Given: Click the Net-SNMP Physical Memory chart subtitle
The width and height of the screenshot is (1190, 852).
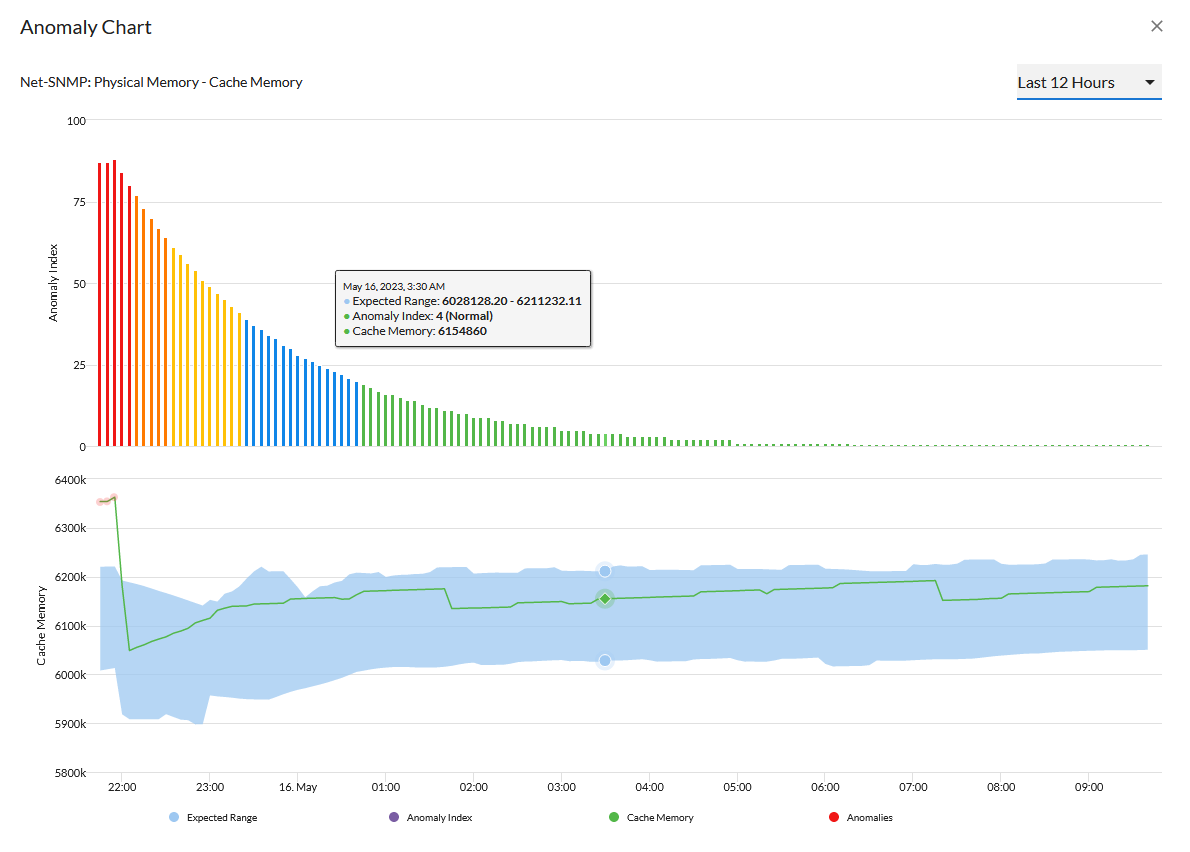Looking at the screenshot, I should click(161, 83).
